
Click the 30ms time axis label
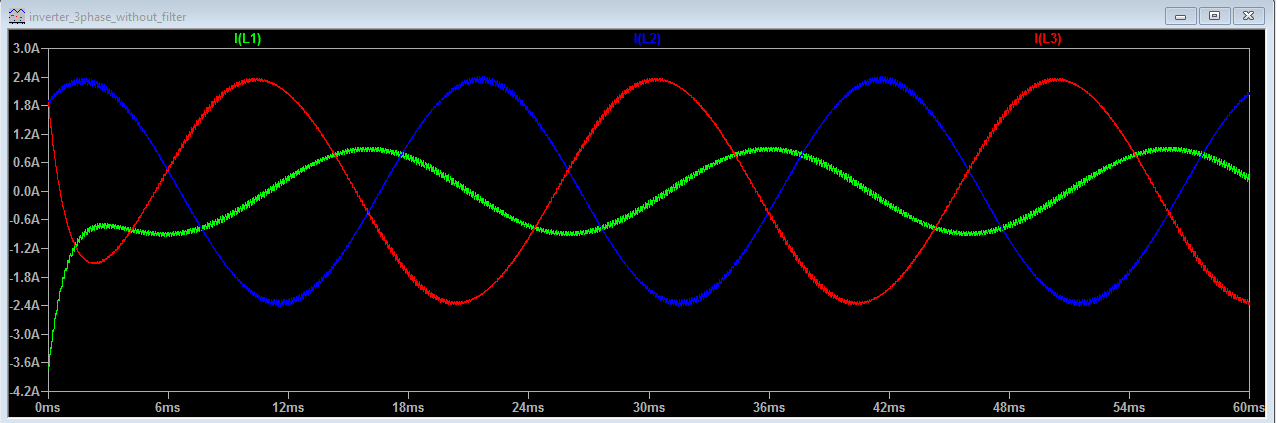[x=648, y=408]
